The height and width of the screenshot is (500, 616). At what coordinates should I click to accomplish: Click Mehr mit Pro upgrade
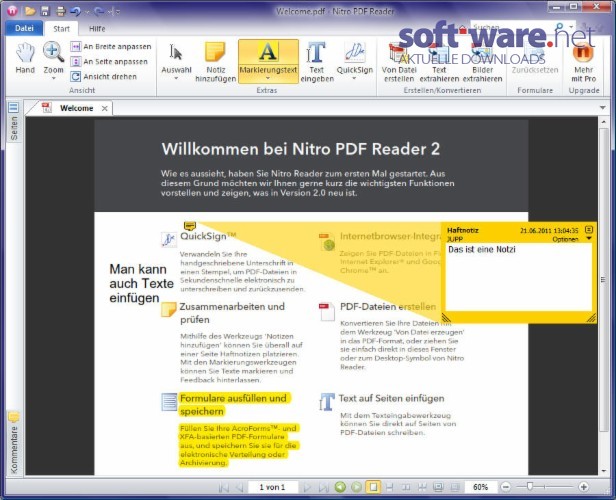coord(583,63)
